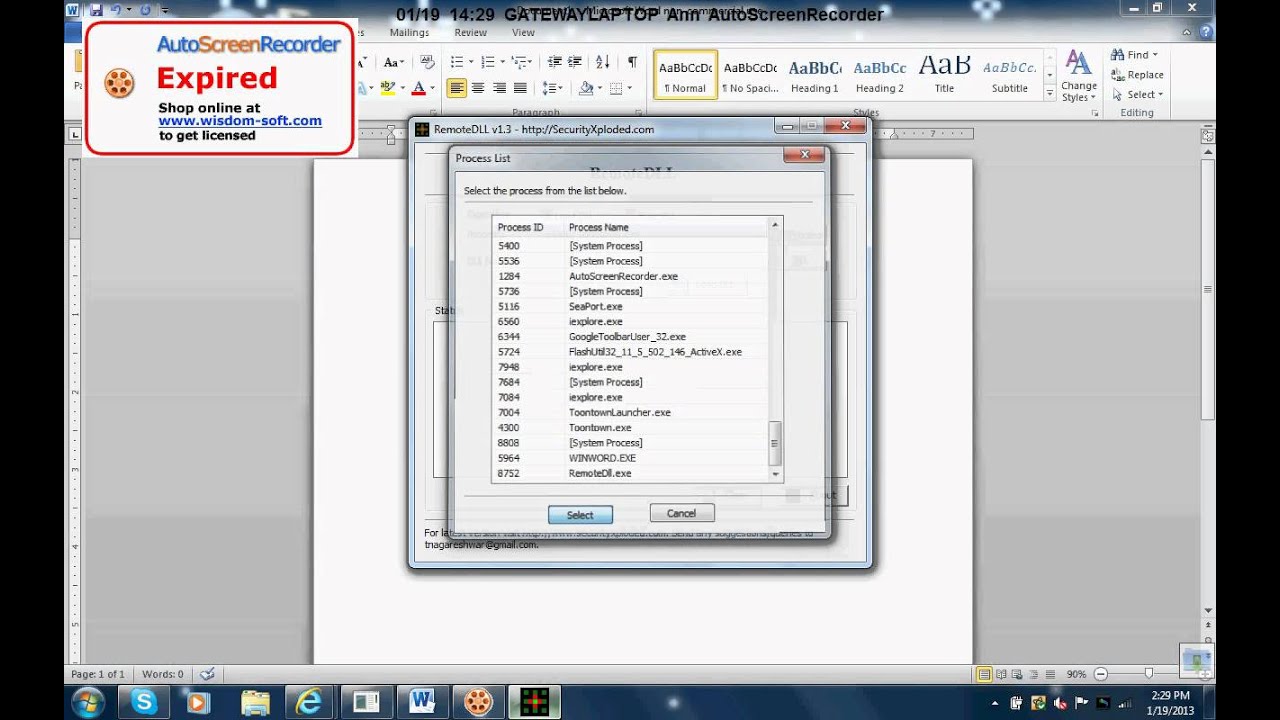Select GoogleToolbarUser_32.exe process row

pyautogui.click(x=631, y=337)
